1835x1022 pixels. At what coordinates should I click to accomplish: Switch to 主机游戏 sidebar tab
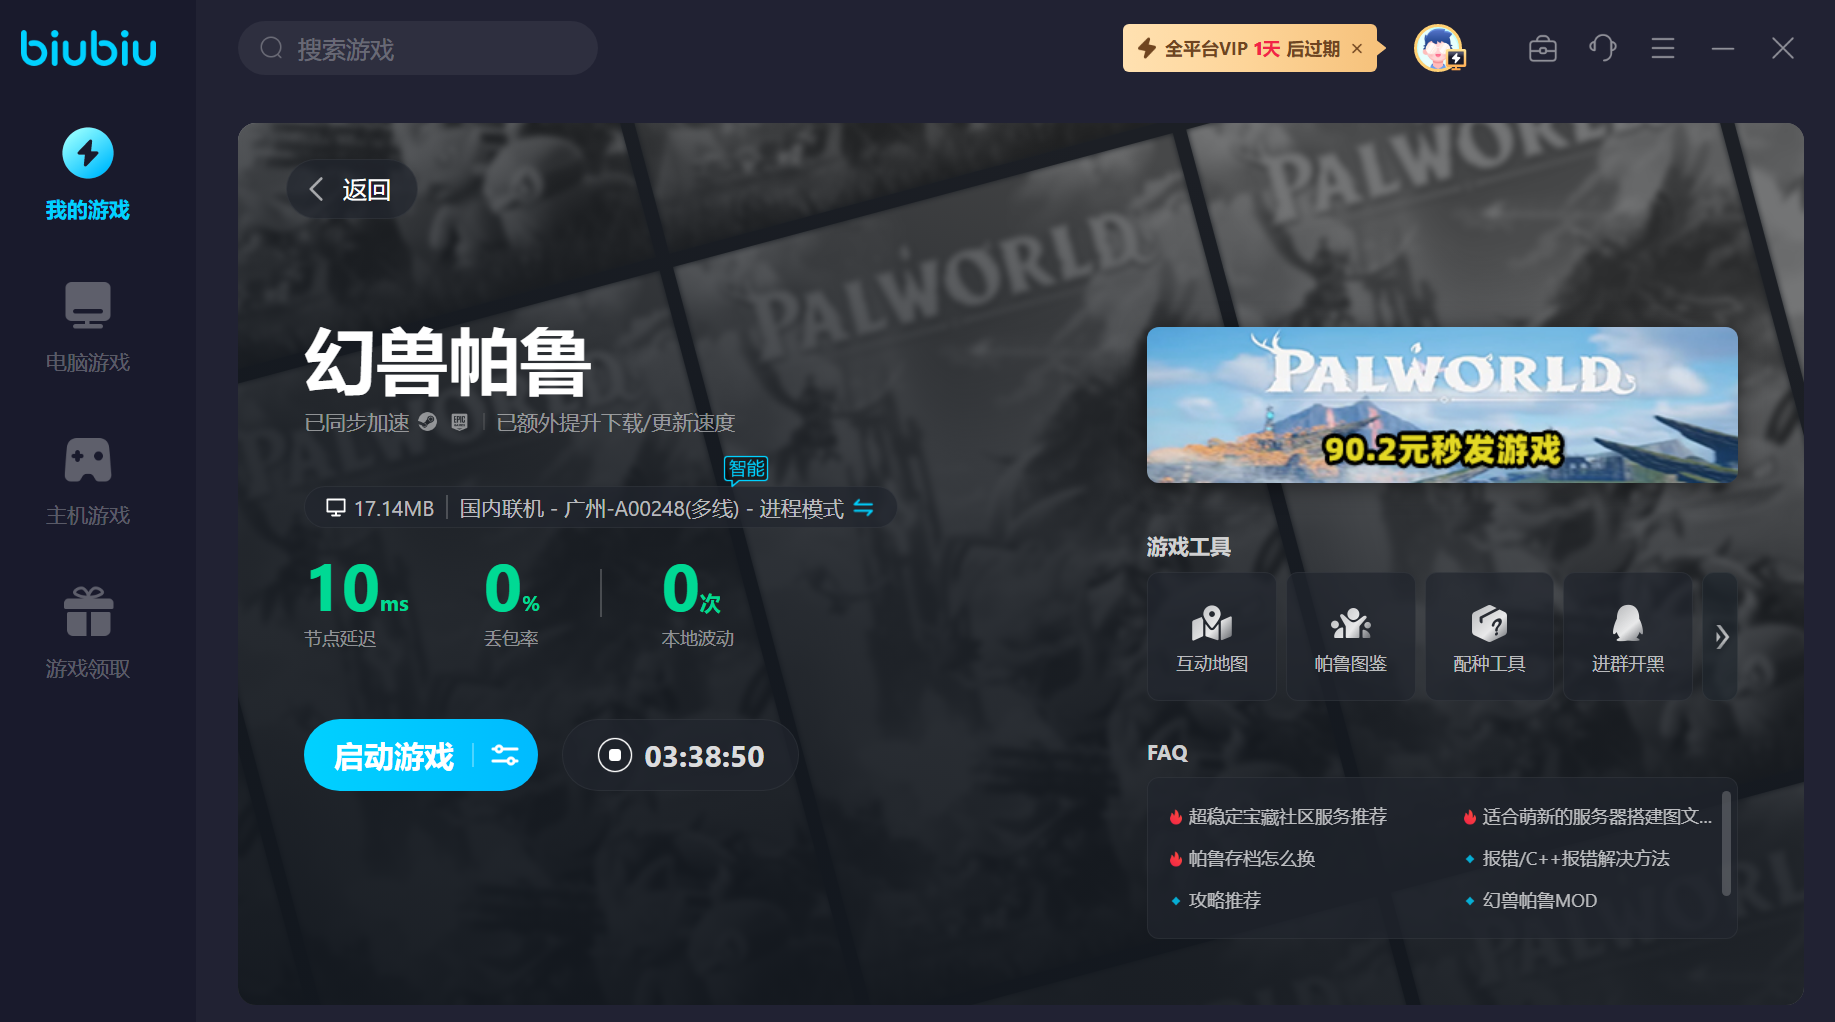88,480
